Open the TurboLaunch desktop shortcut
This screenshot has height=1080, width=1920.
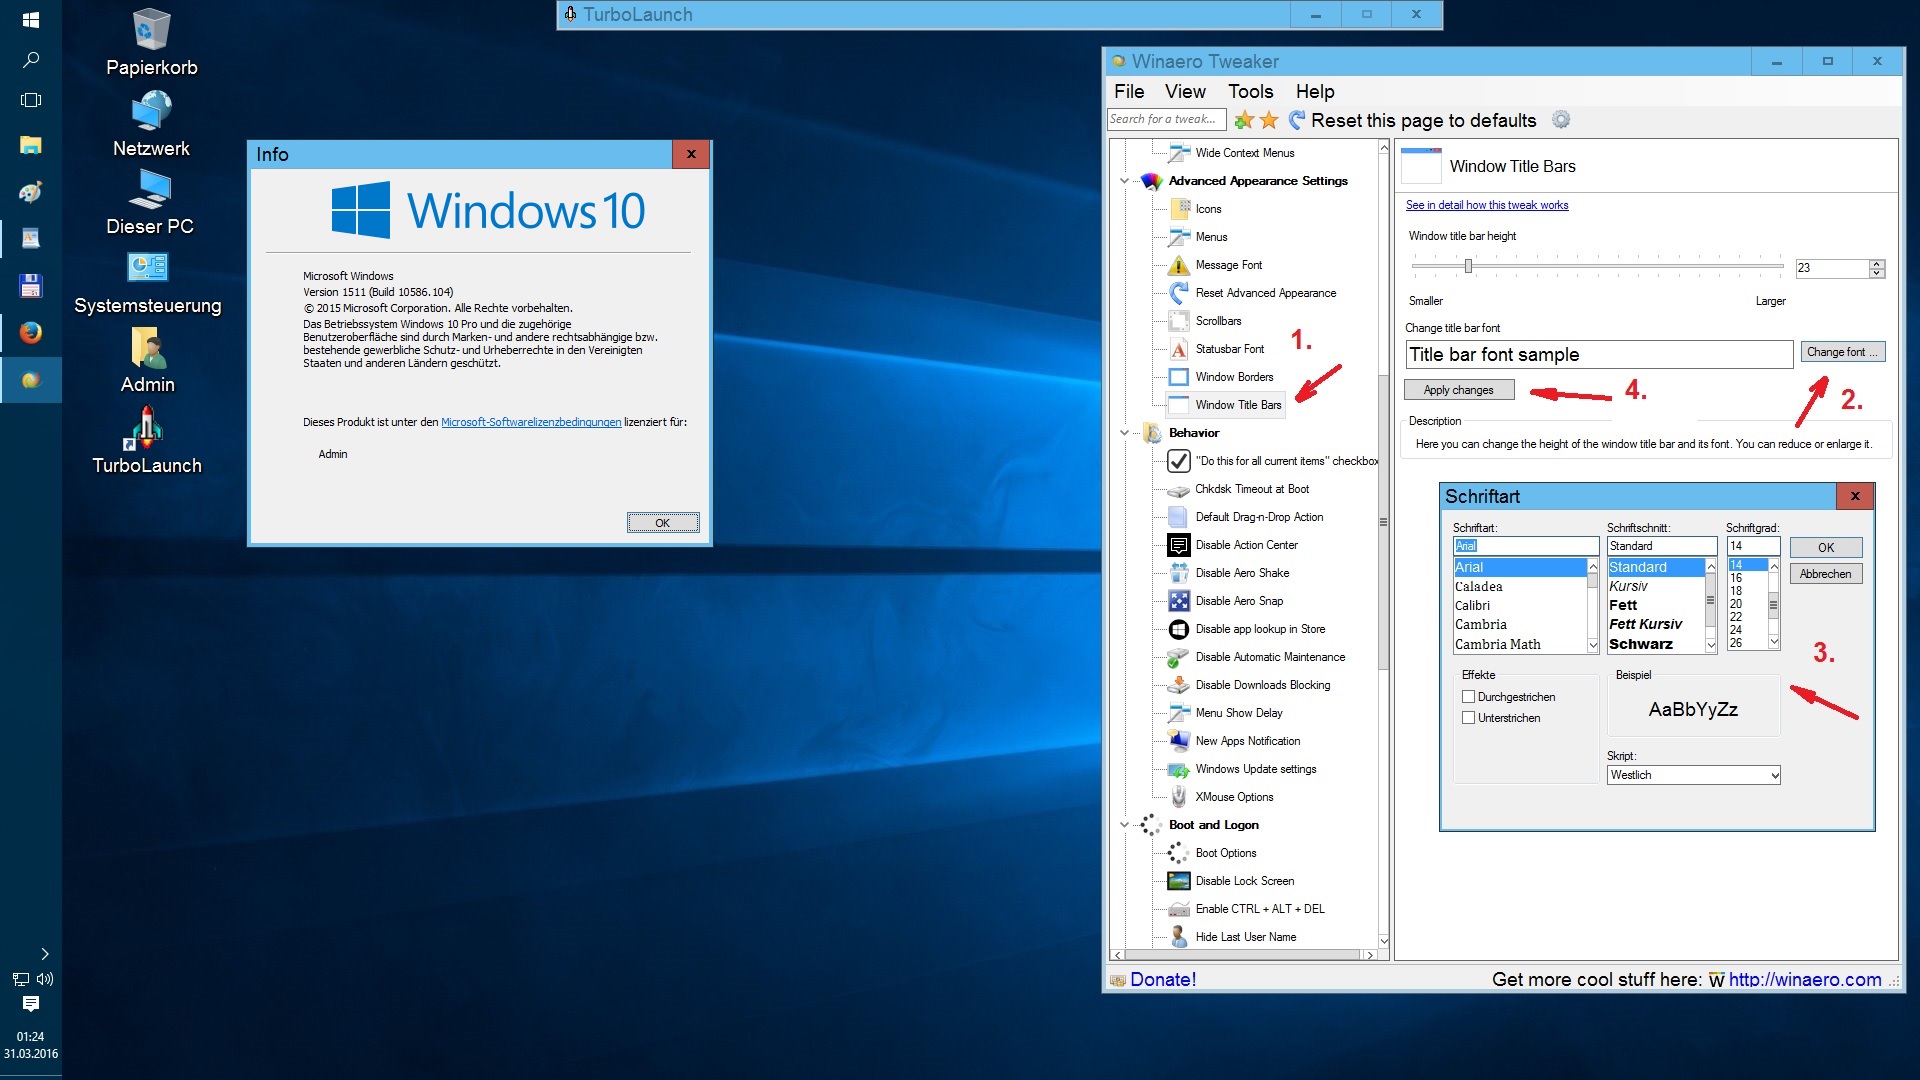point(147,429)
